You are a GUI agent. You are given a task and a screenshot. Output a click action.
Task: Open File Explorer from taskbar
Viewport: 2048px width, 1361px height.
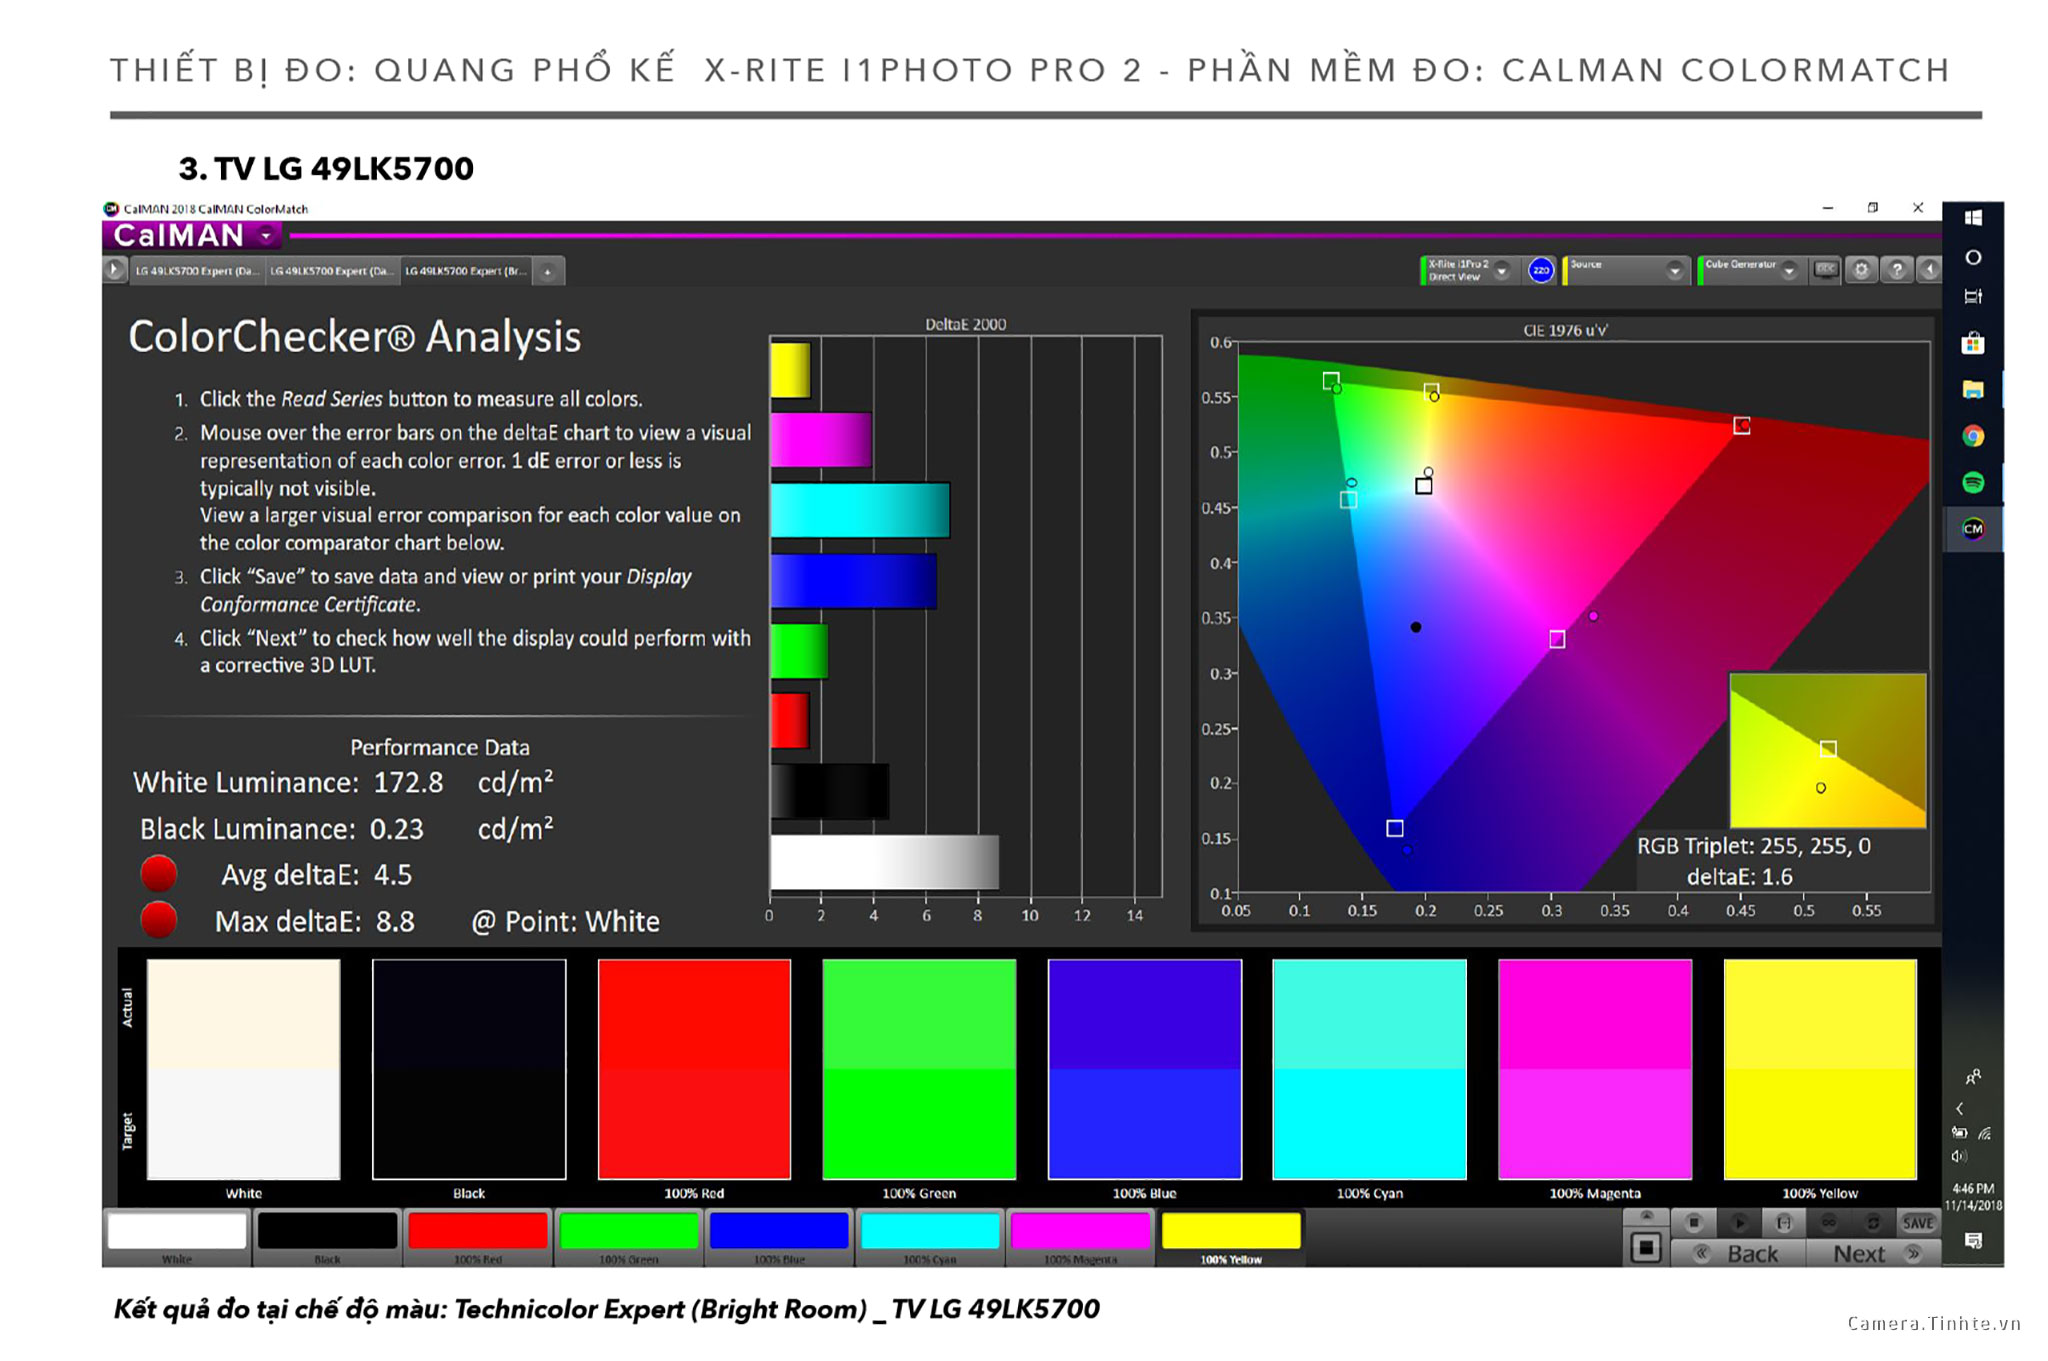coord(1973,390)
